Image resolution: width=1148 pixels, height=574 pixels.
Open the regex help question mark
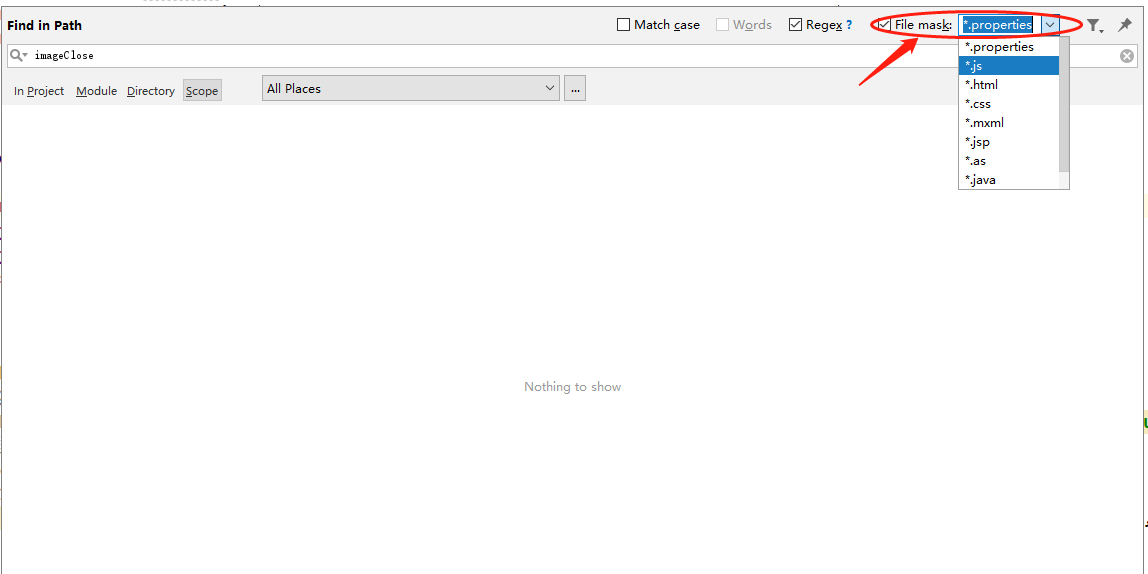[849, 25]
